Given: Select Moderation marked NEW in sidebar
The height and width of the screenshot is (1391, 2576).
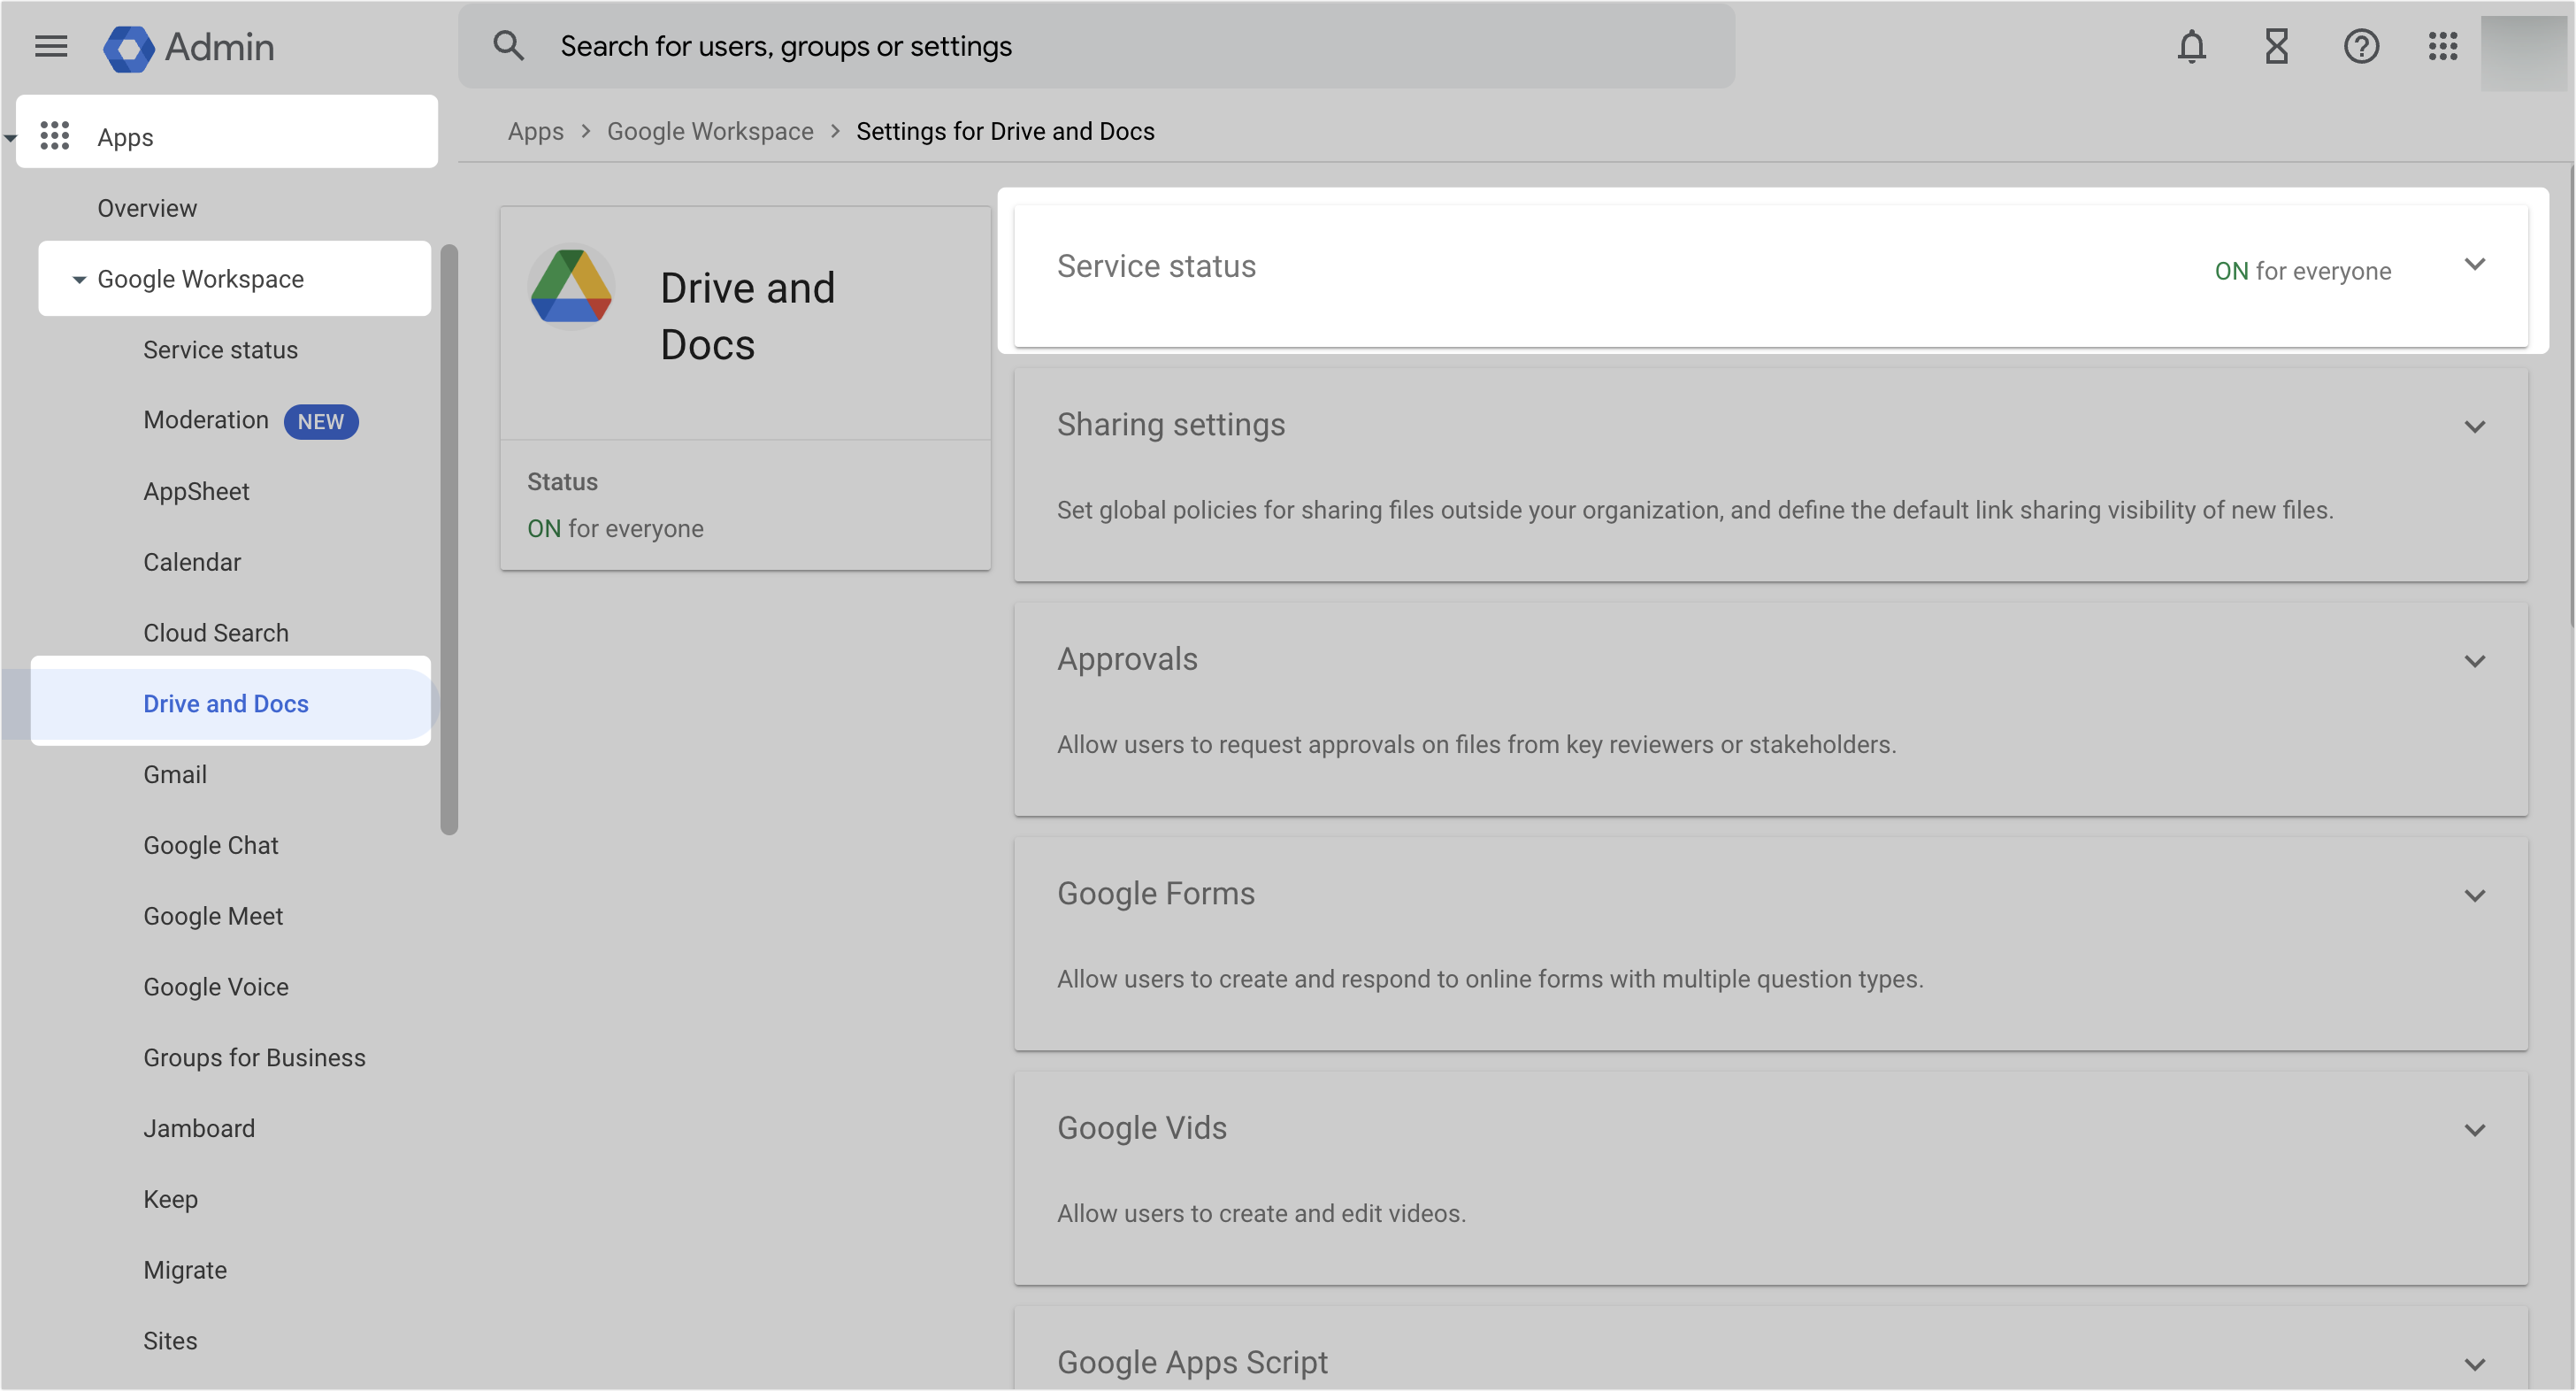Looking at the screenshot, I should click(206, 420).
